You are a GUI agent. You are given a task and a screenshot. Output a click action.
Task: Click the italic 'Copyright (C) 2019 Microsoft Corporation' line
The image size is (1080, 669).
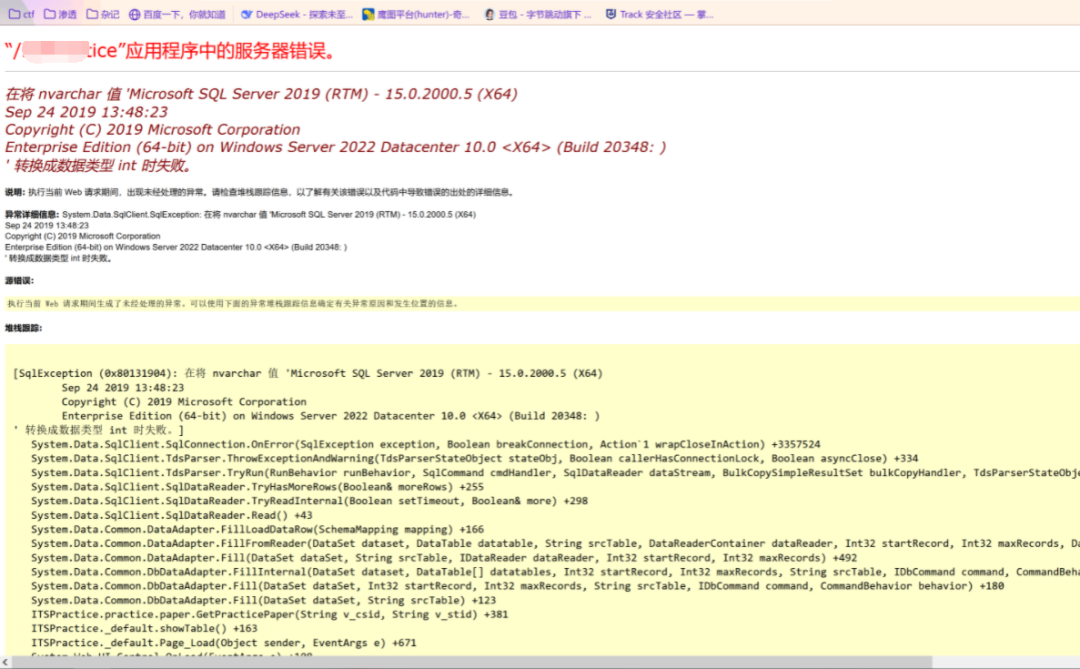click(152, 130)
